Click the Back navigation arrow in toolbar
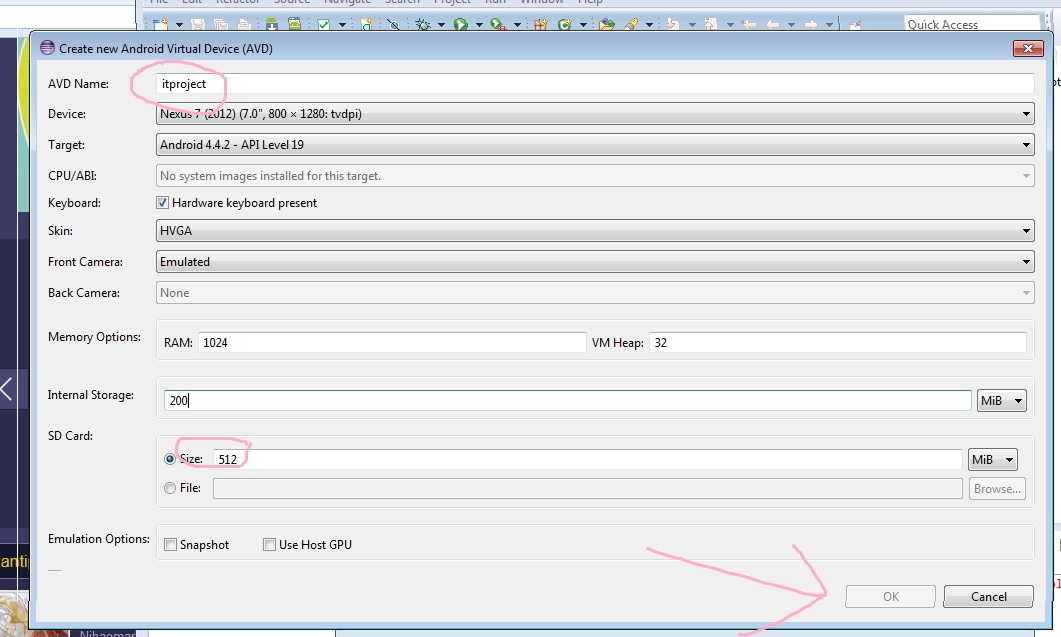The width and height of the screenshot is (1061, 637). [x=773, y=24]
